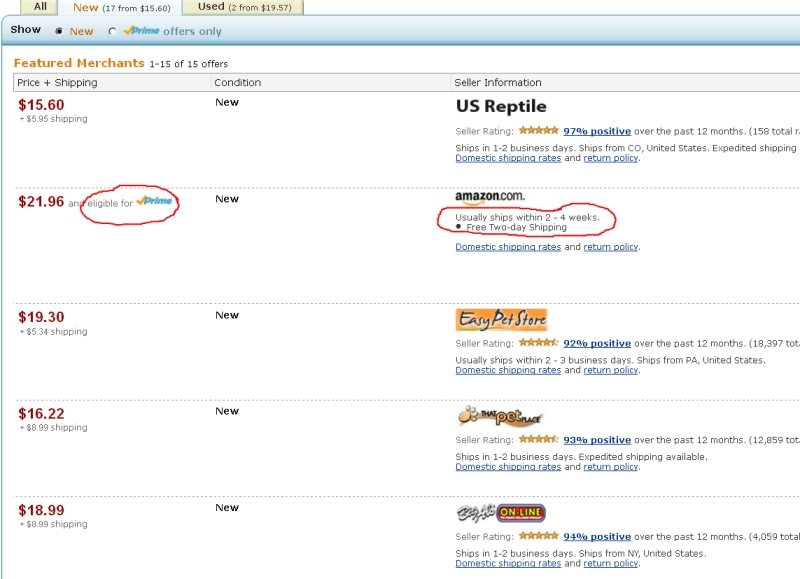The image size is (800, 579).
Task: Open the 92% positive rating link
Action: (597, 343)
